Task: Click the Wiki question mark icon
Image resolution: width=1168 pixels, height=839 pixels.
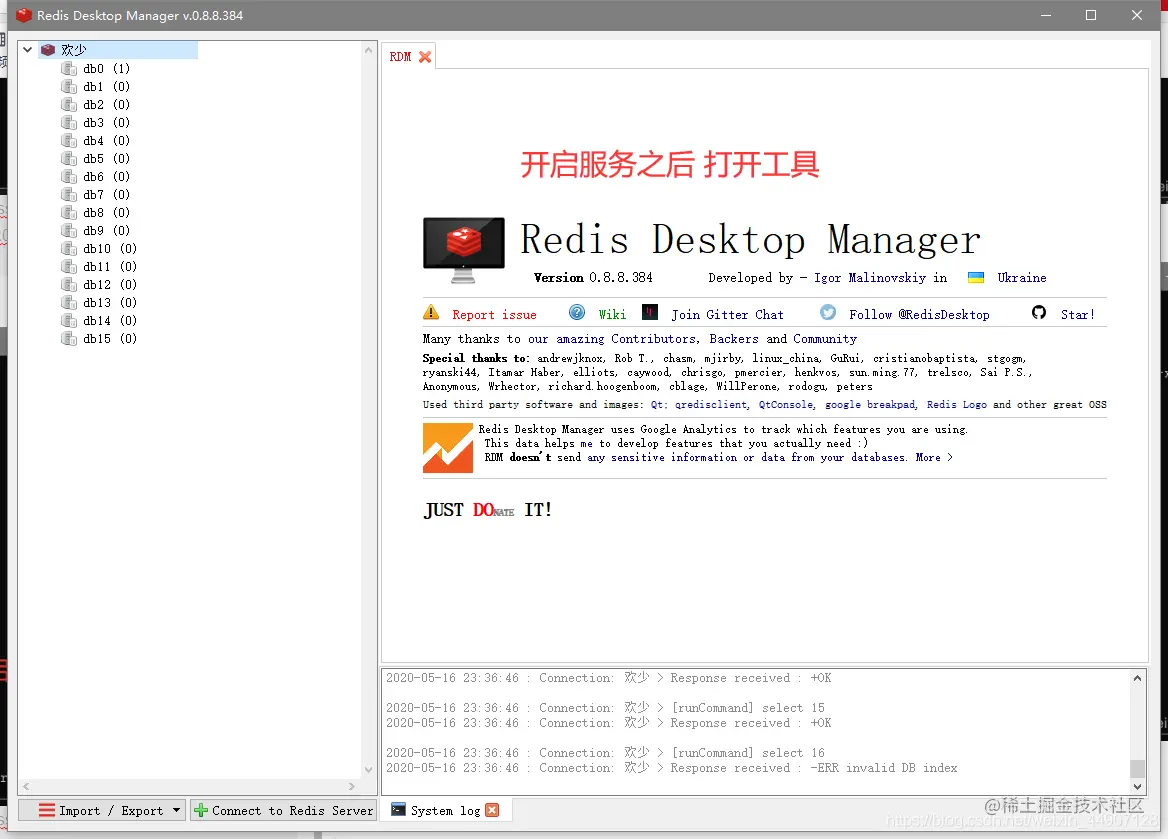Action: tap(577, 312)
